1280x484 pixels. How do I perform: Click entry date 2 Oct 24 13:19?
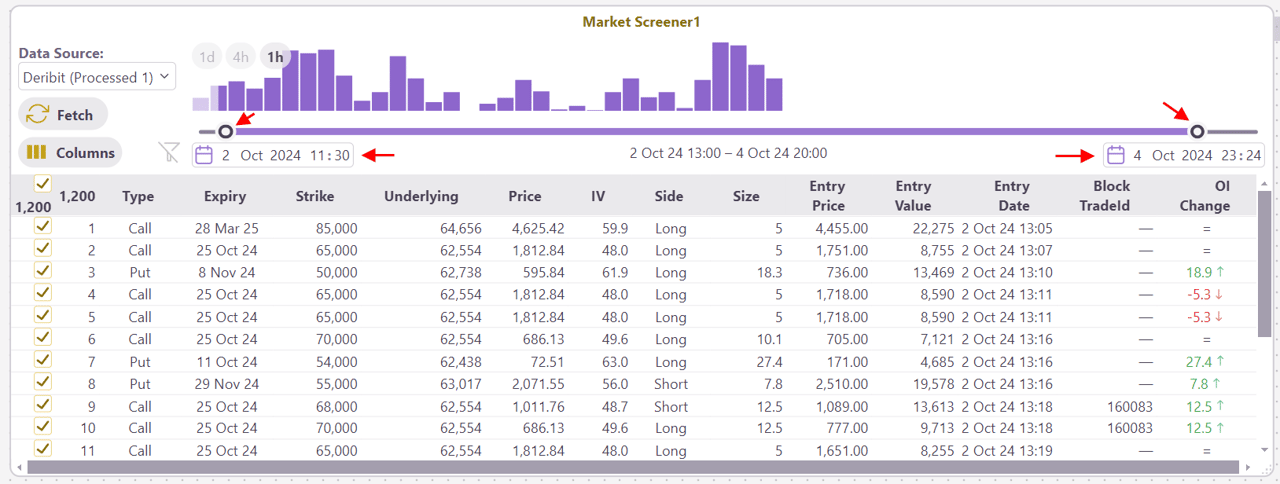(x=1006, y=450)
